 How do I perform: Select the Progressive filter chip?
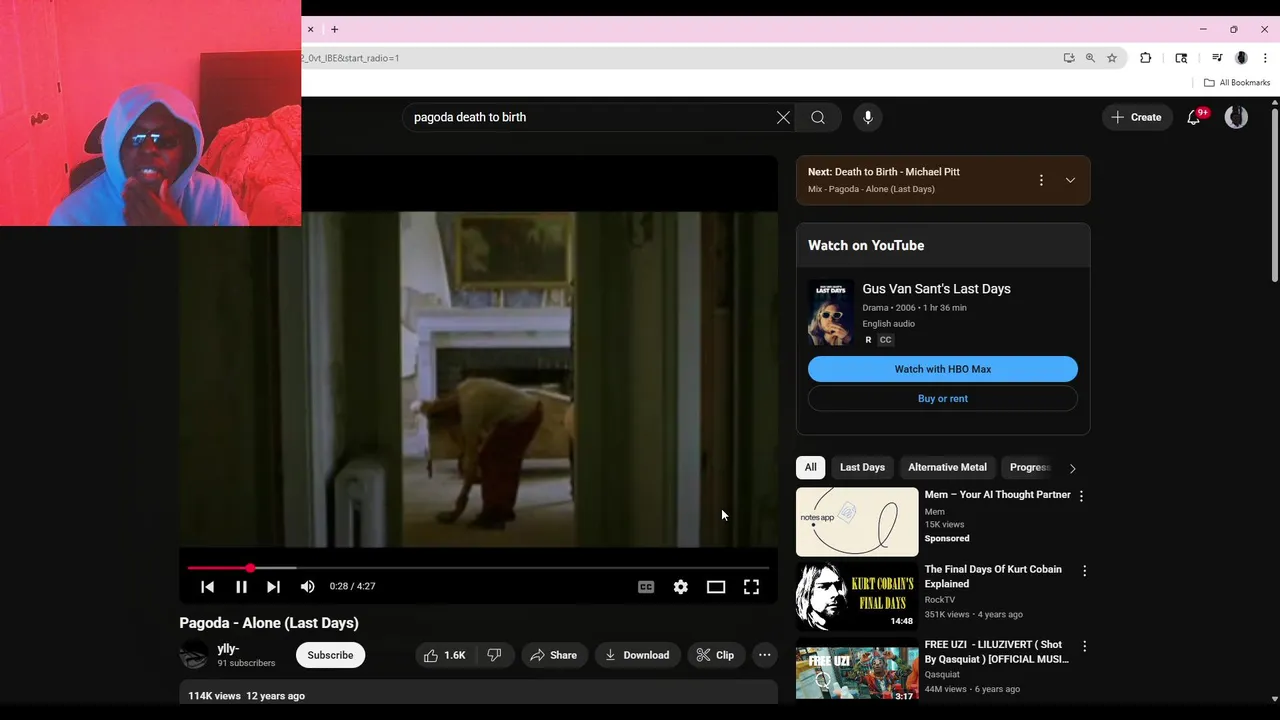click(x=1029, y=467)
